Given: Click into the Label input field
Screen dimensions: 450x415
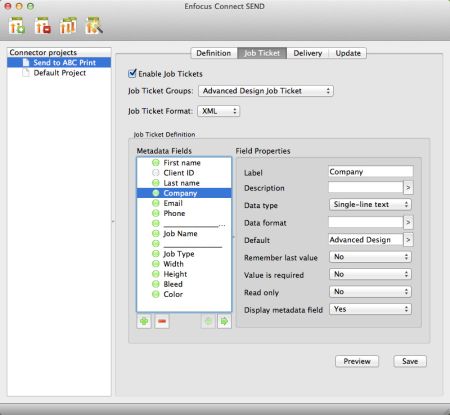Looking at the screenshot, I should click(x=371, y=172).
